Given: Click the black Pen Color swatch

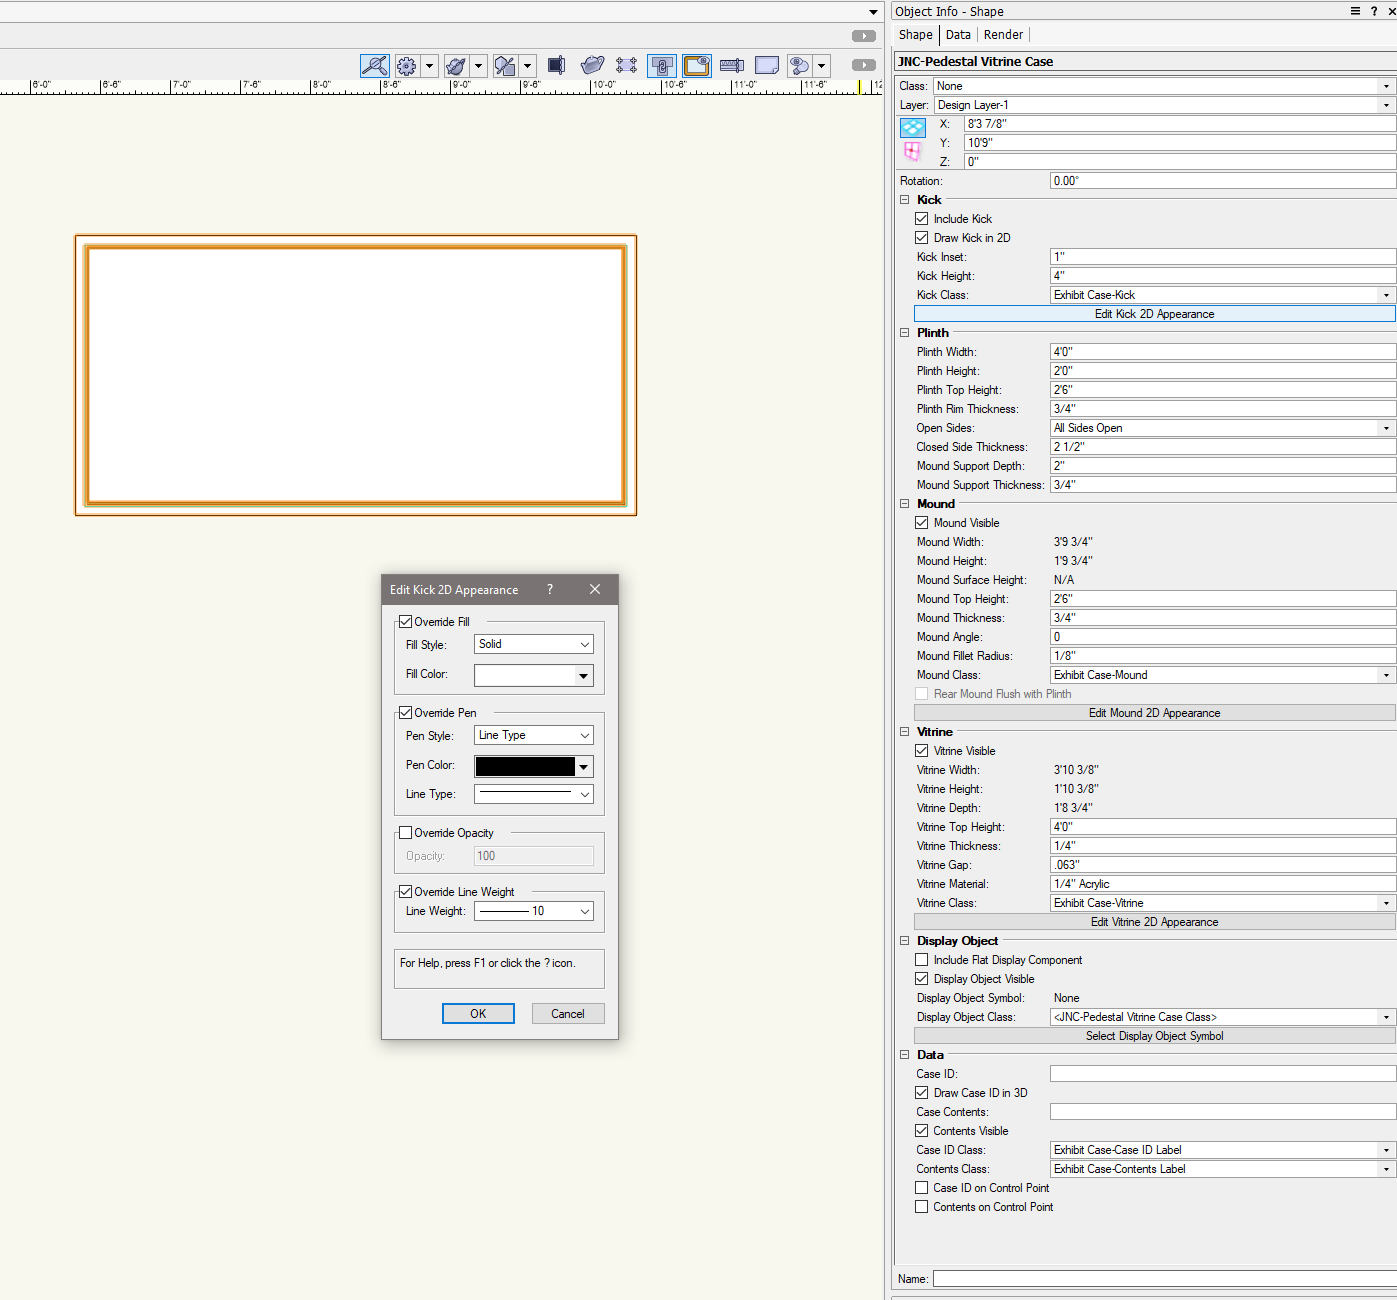Looking at the screenshot, I should [x=525, y=766].
